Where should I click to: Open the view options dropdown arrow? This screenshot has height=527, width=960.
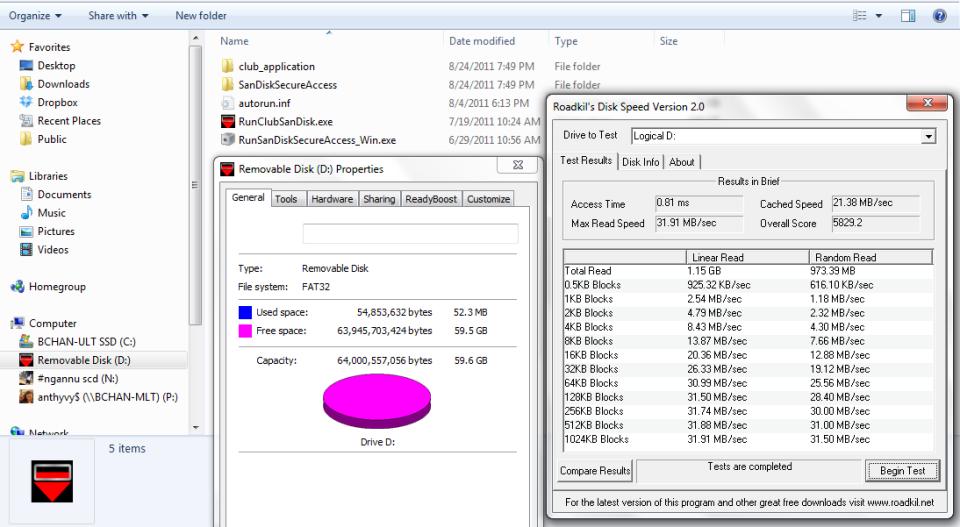[x=879, y=16]
